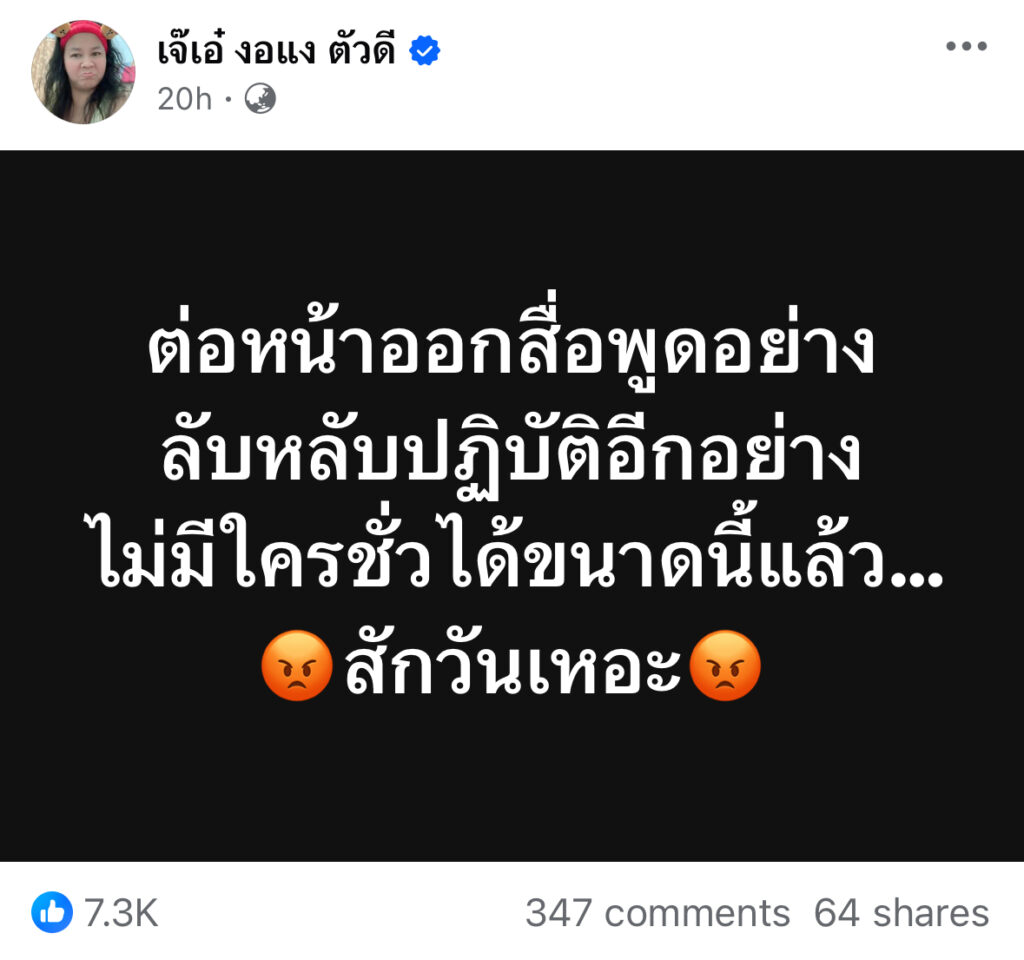View the 64 shares list
1024x960 pixels.
(901, 912)
